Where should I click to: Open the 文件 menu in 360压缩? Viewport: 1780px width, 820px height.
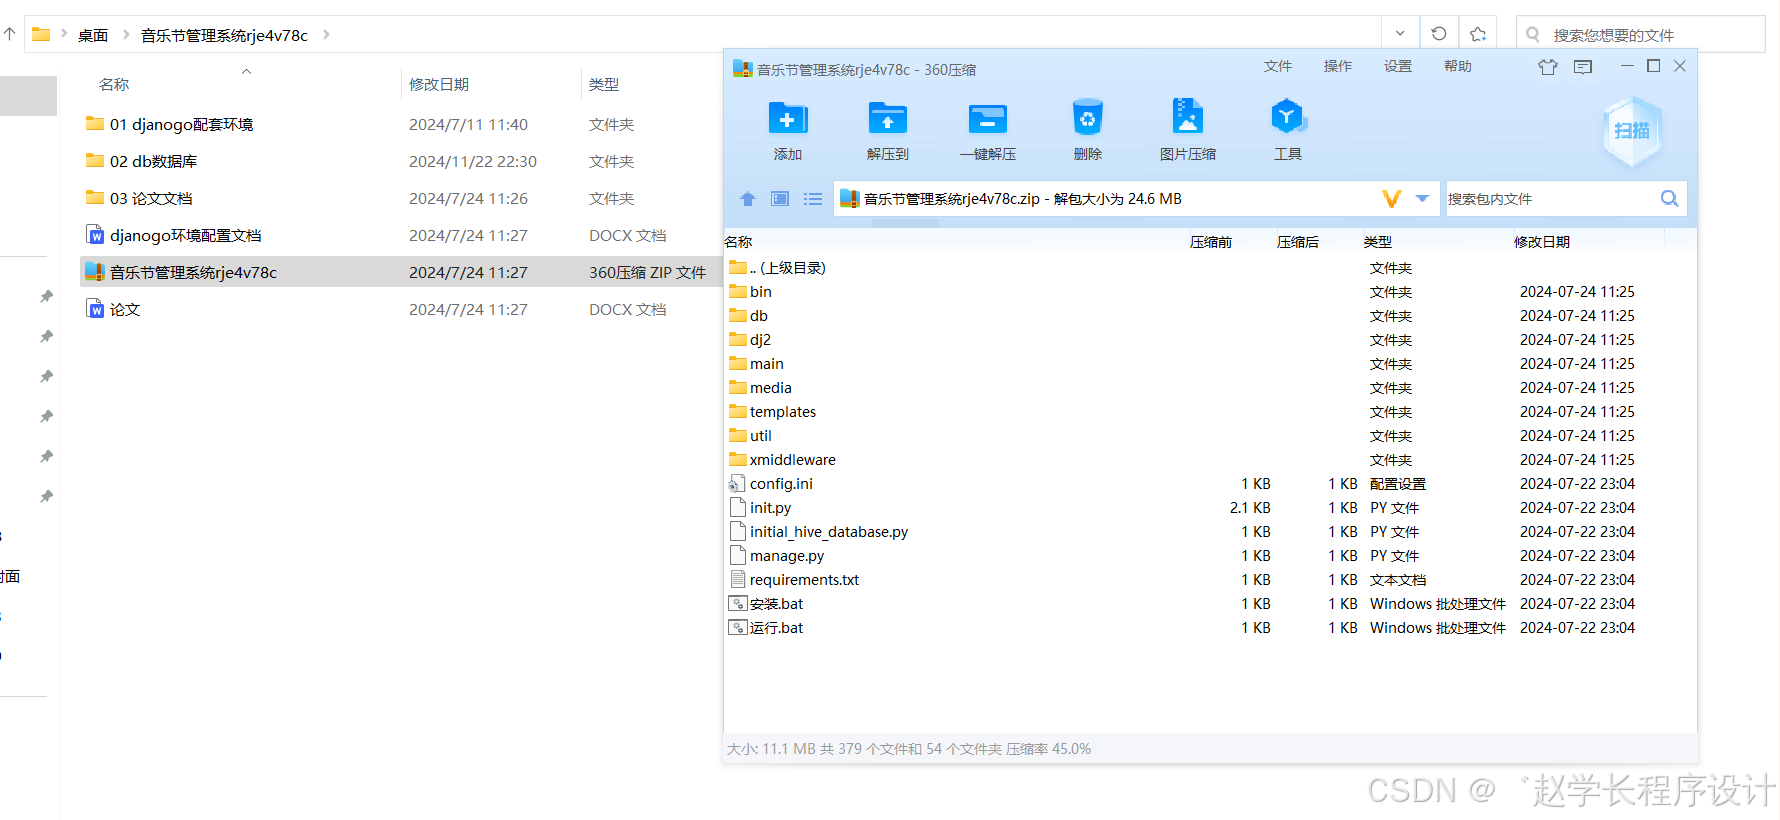(1277, 66)
